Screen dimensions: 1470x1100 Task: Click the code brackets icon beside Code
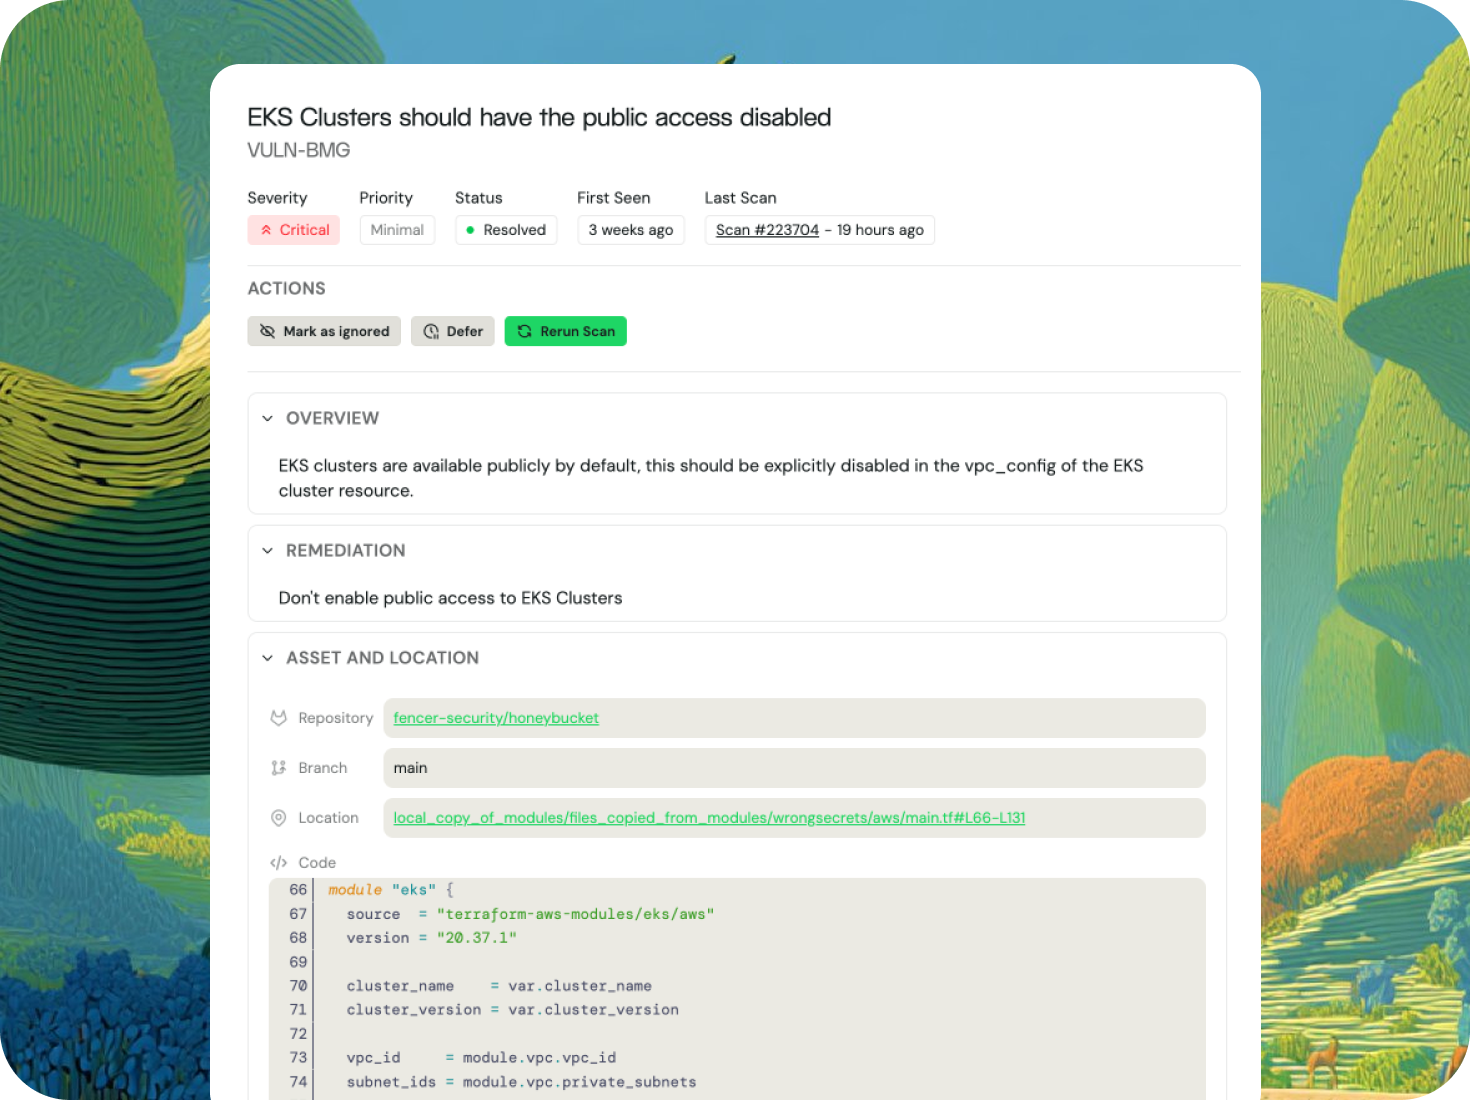[279, 863]
